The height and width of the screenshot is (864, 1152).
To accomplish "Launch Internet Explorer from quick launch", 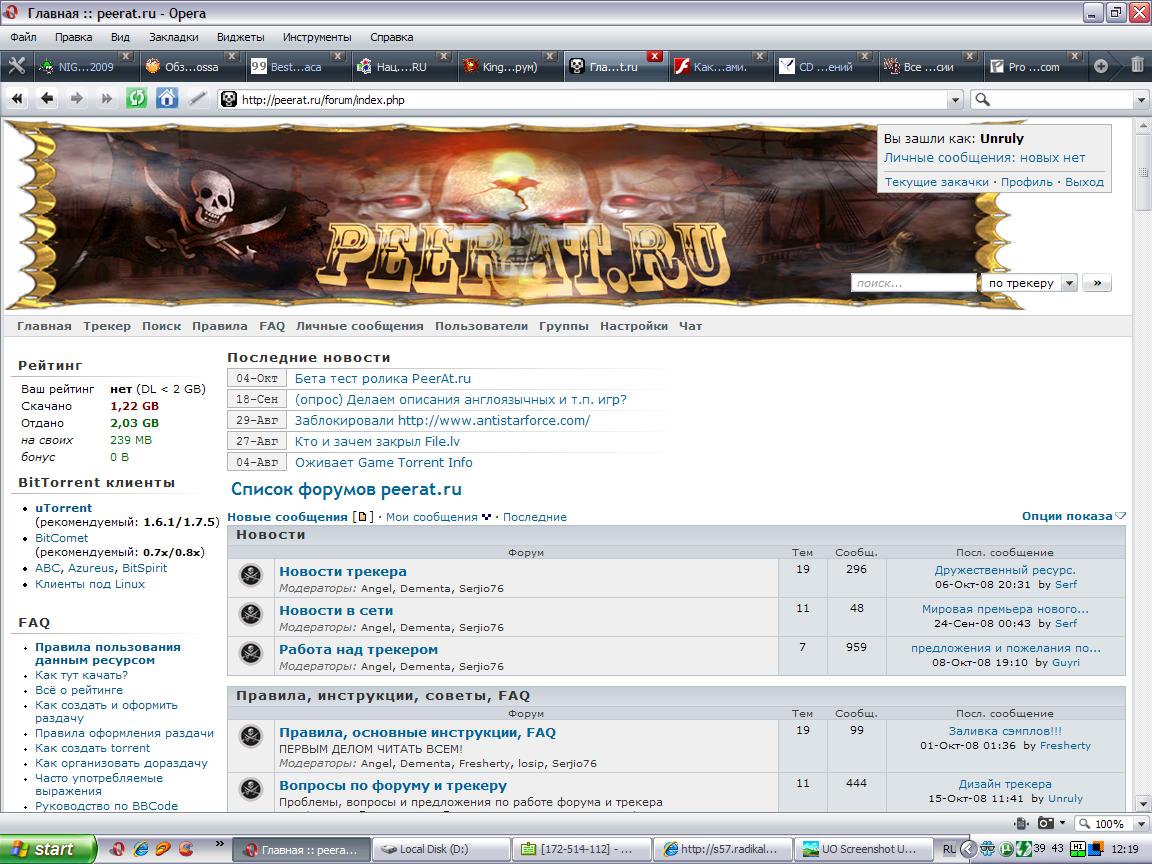I will point(140,849).
